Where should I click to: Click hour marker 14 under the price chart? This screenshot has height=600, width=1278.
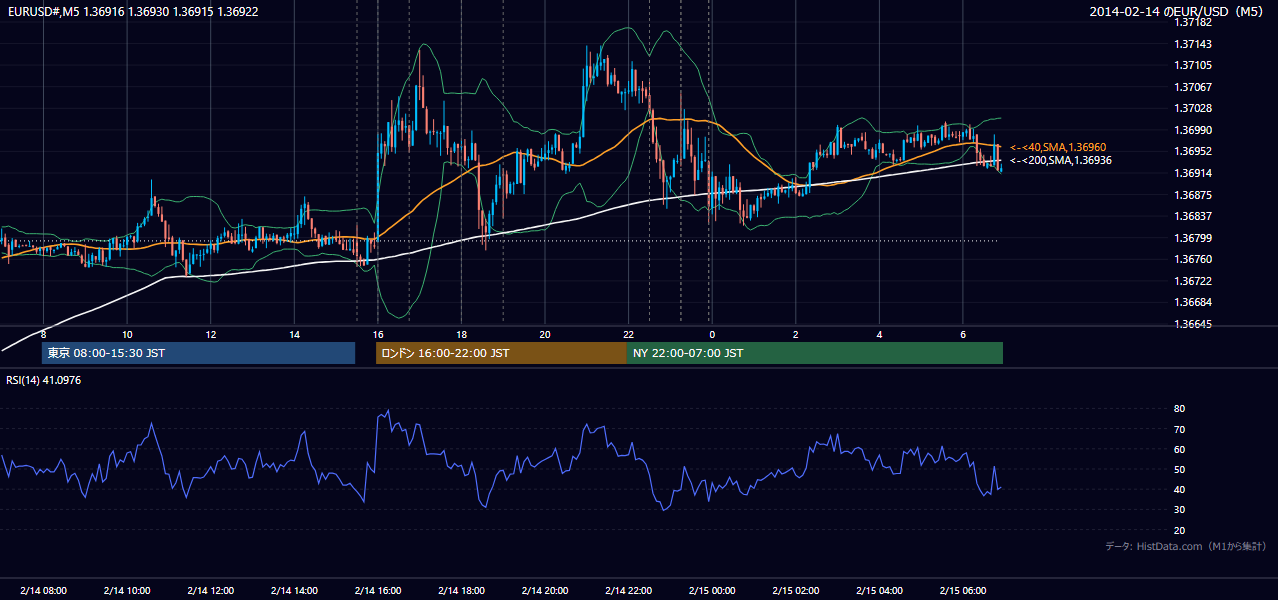pyautogui.click(x=294, y=334)
